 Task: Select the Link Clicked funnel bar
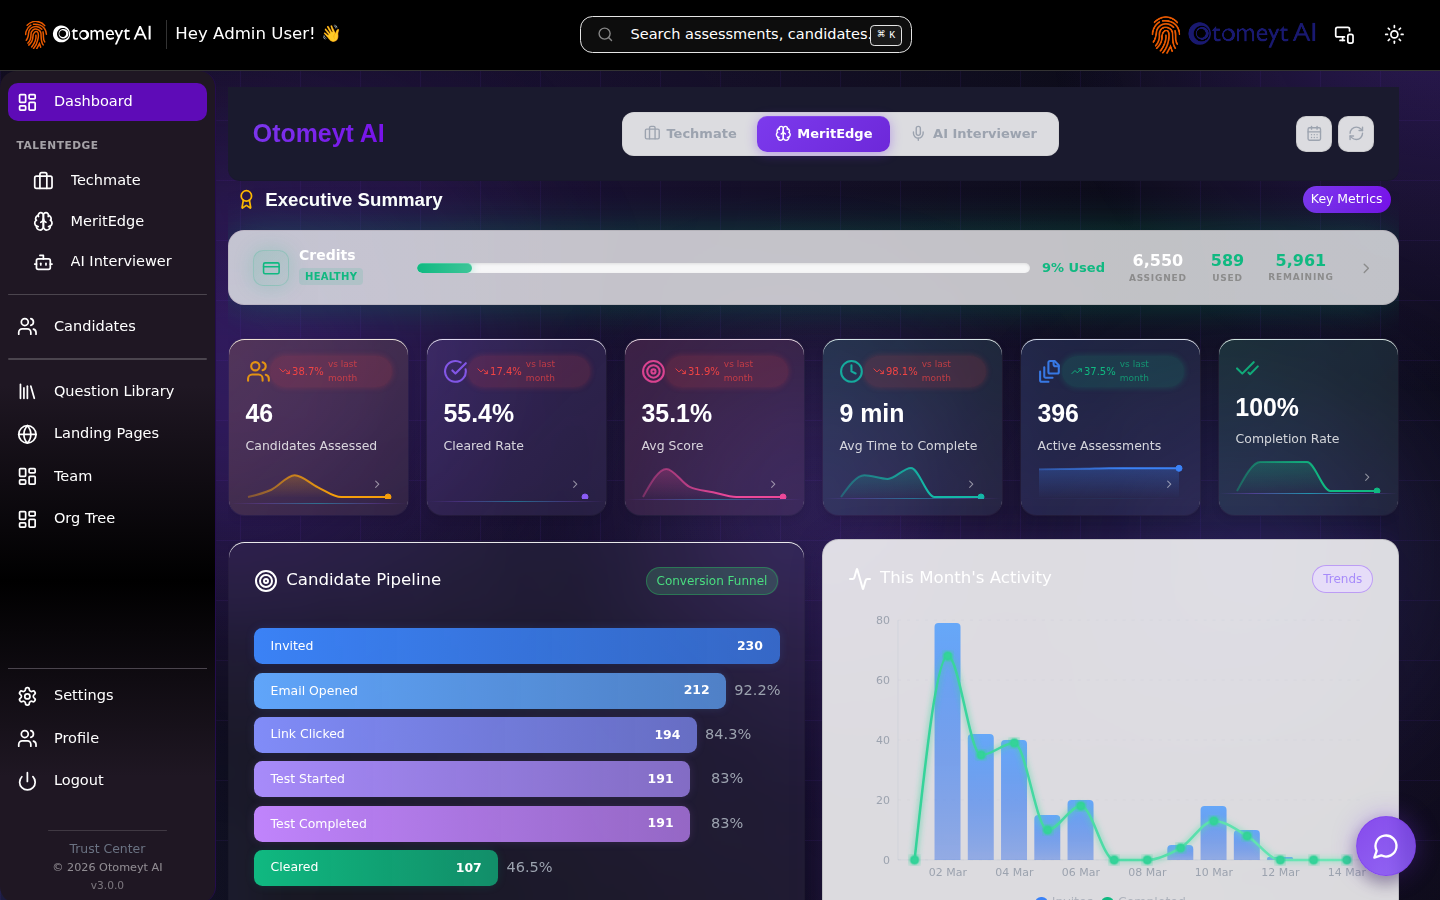[x=475, y=735]
